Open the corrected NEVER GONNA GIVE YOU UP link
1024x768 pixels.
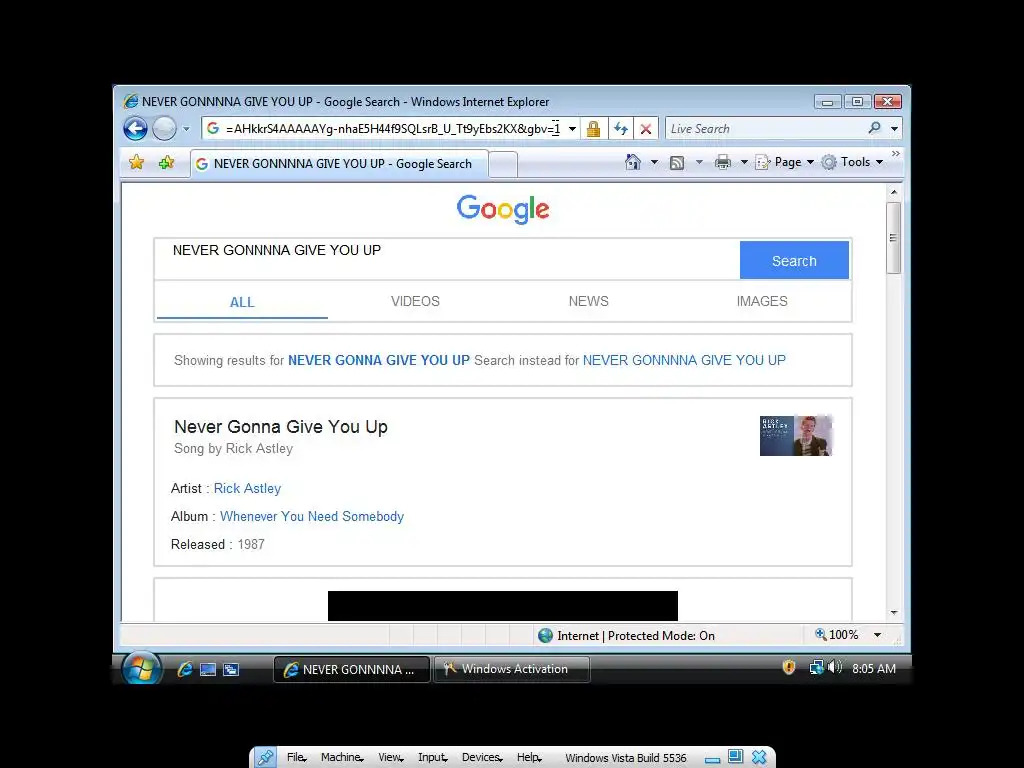click(379, 360)
